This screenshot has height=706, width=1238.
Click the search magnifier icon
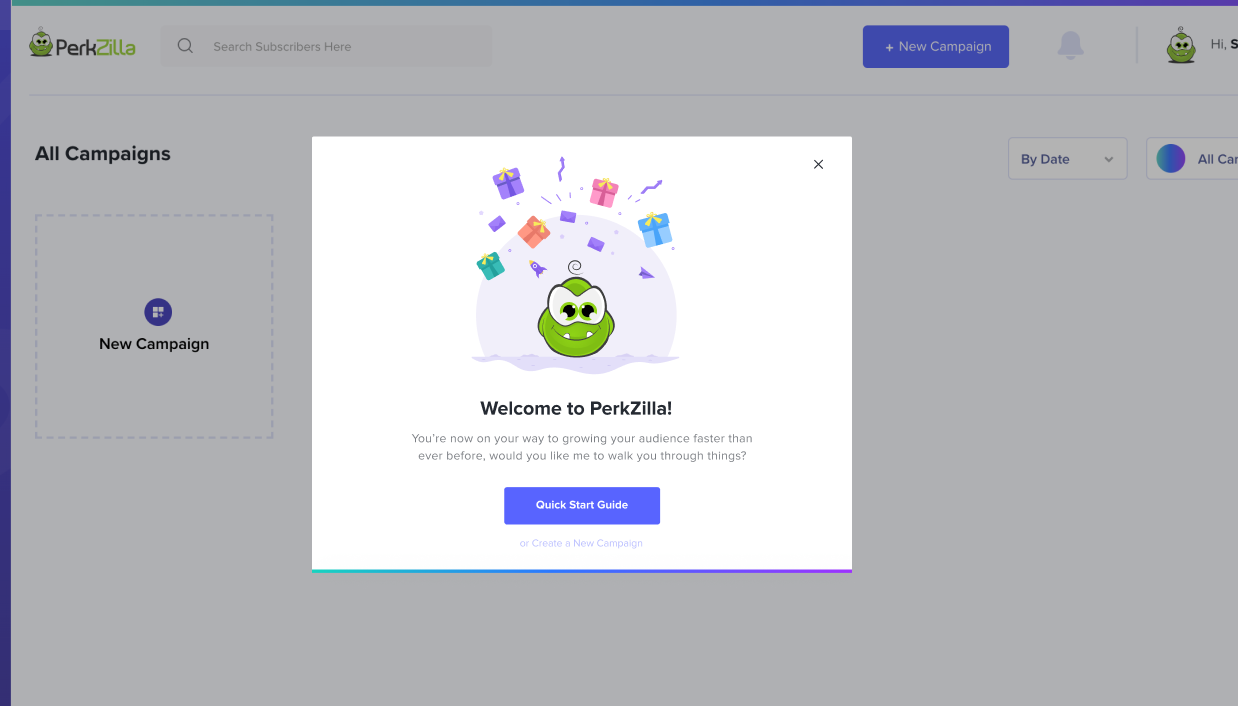(185, 46)
